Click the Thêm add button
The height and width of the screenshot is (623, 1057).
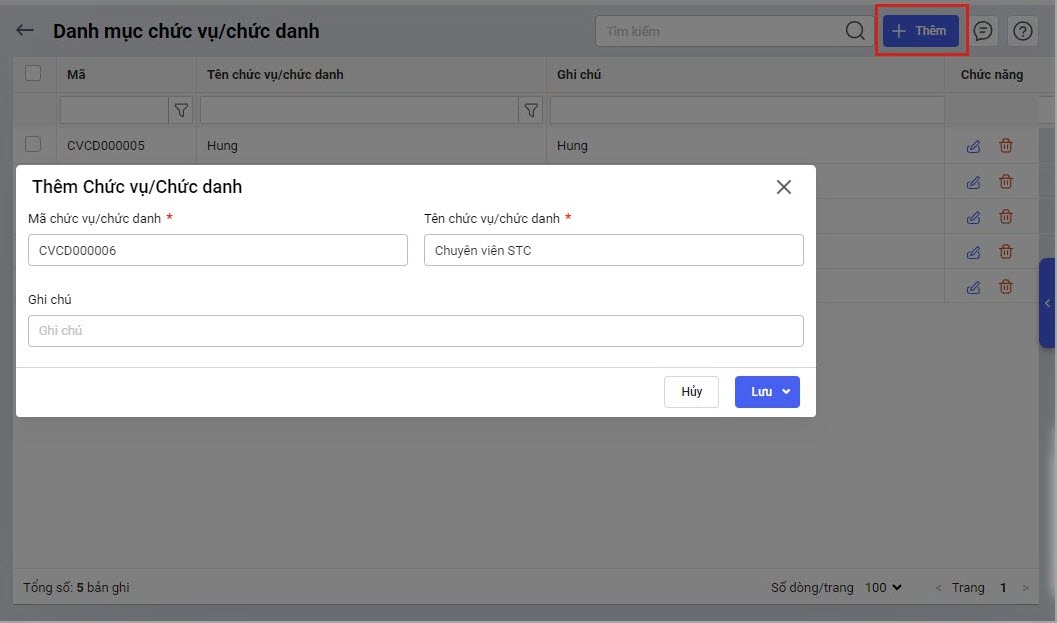(x=920, y=31)
